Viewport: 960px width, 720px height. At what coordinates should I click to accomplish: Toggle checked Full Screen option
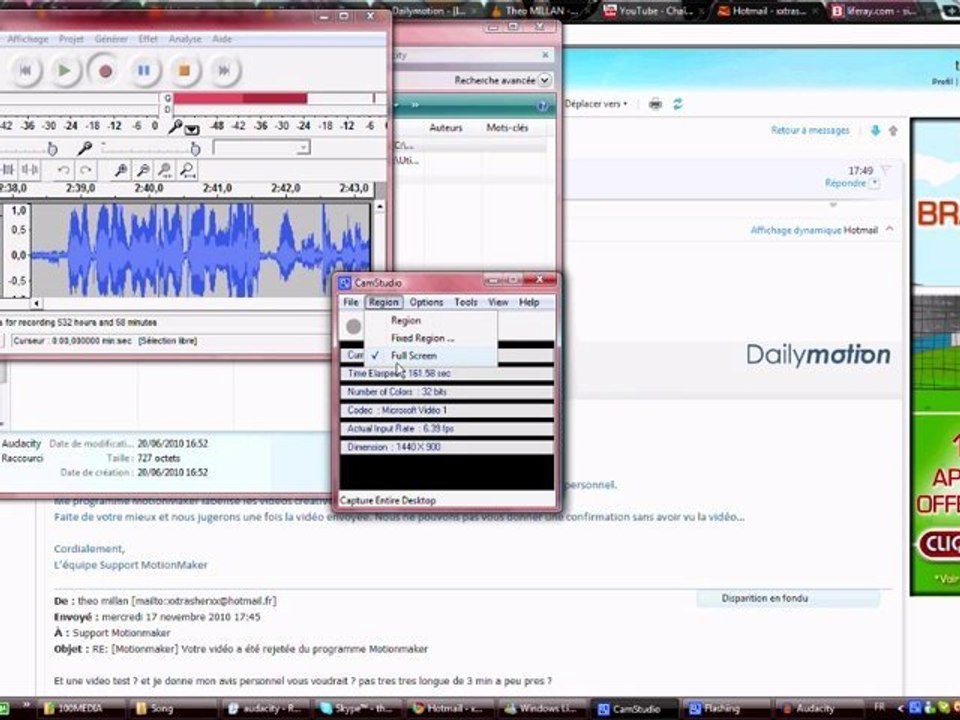[x=431, y=356]
